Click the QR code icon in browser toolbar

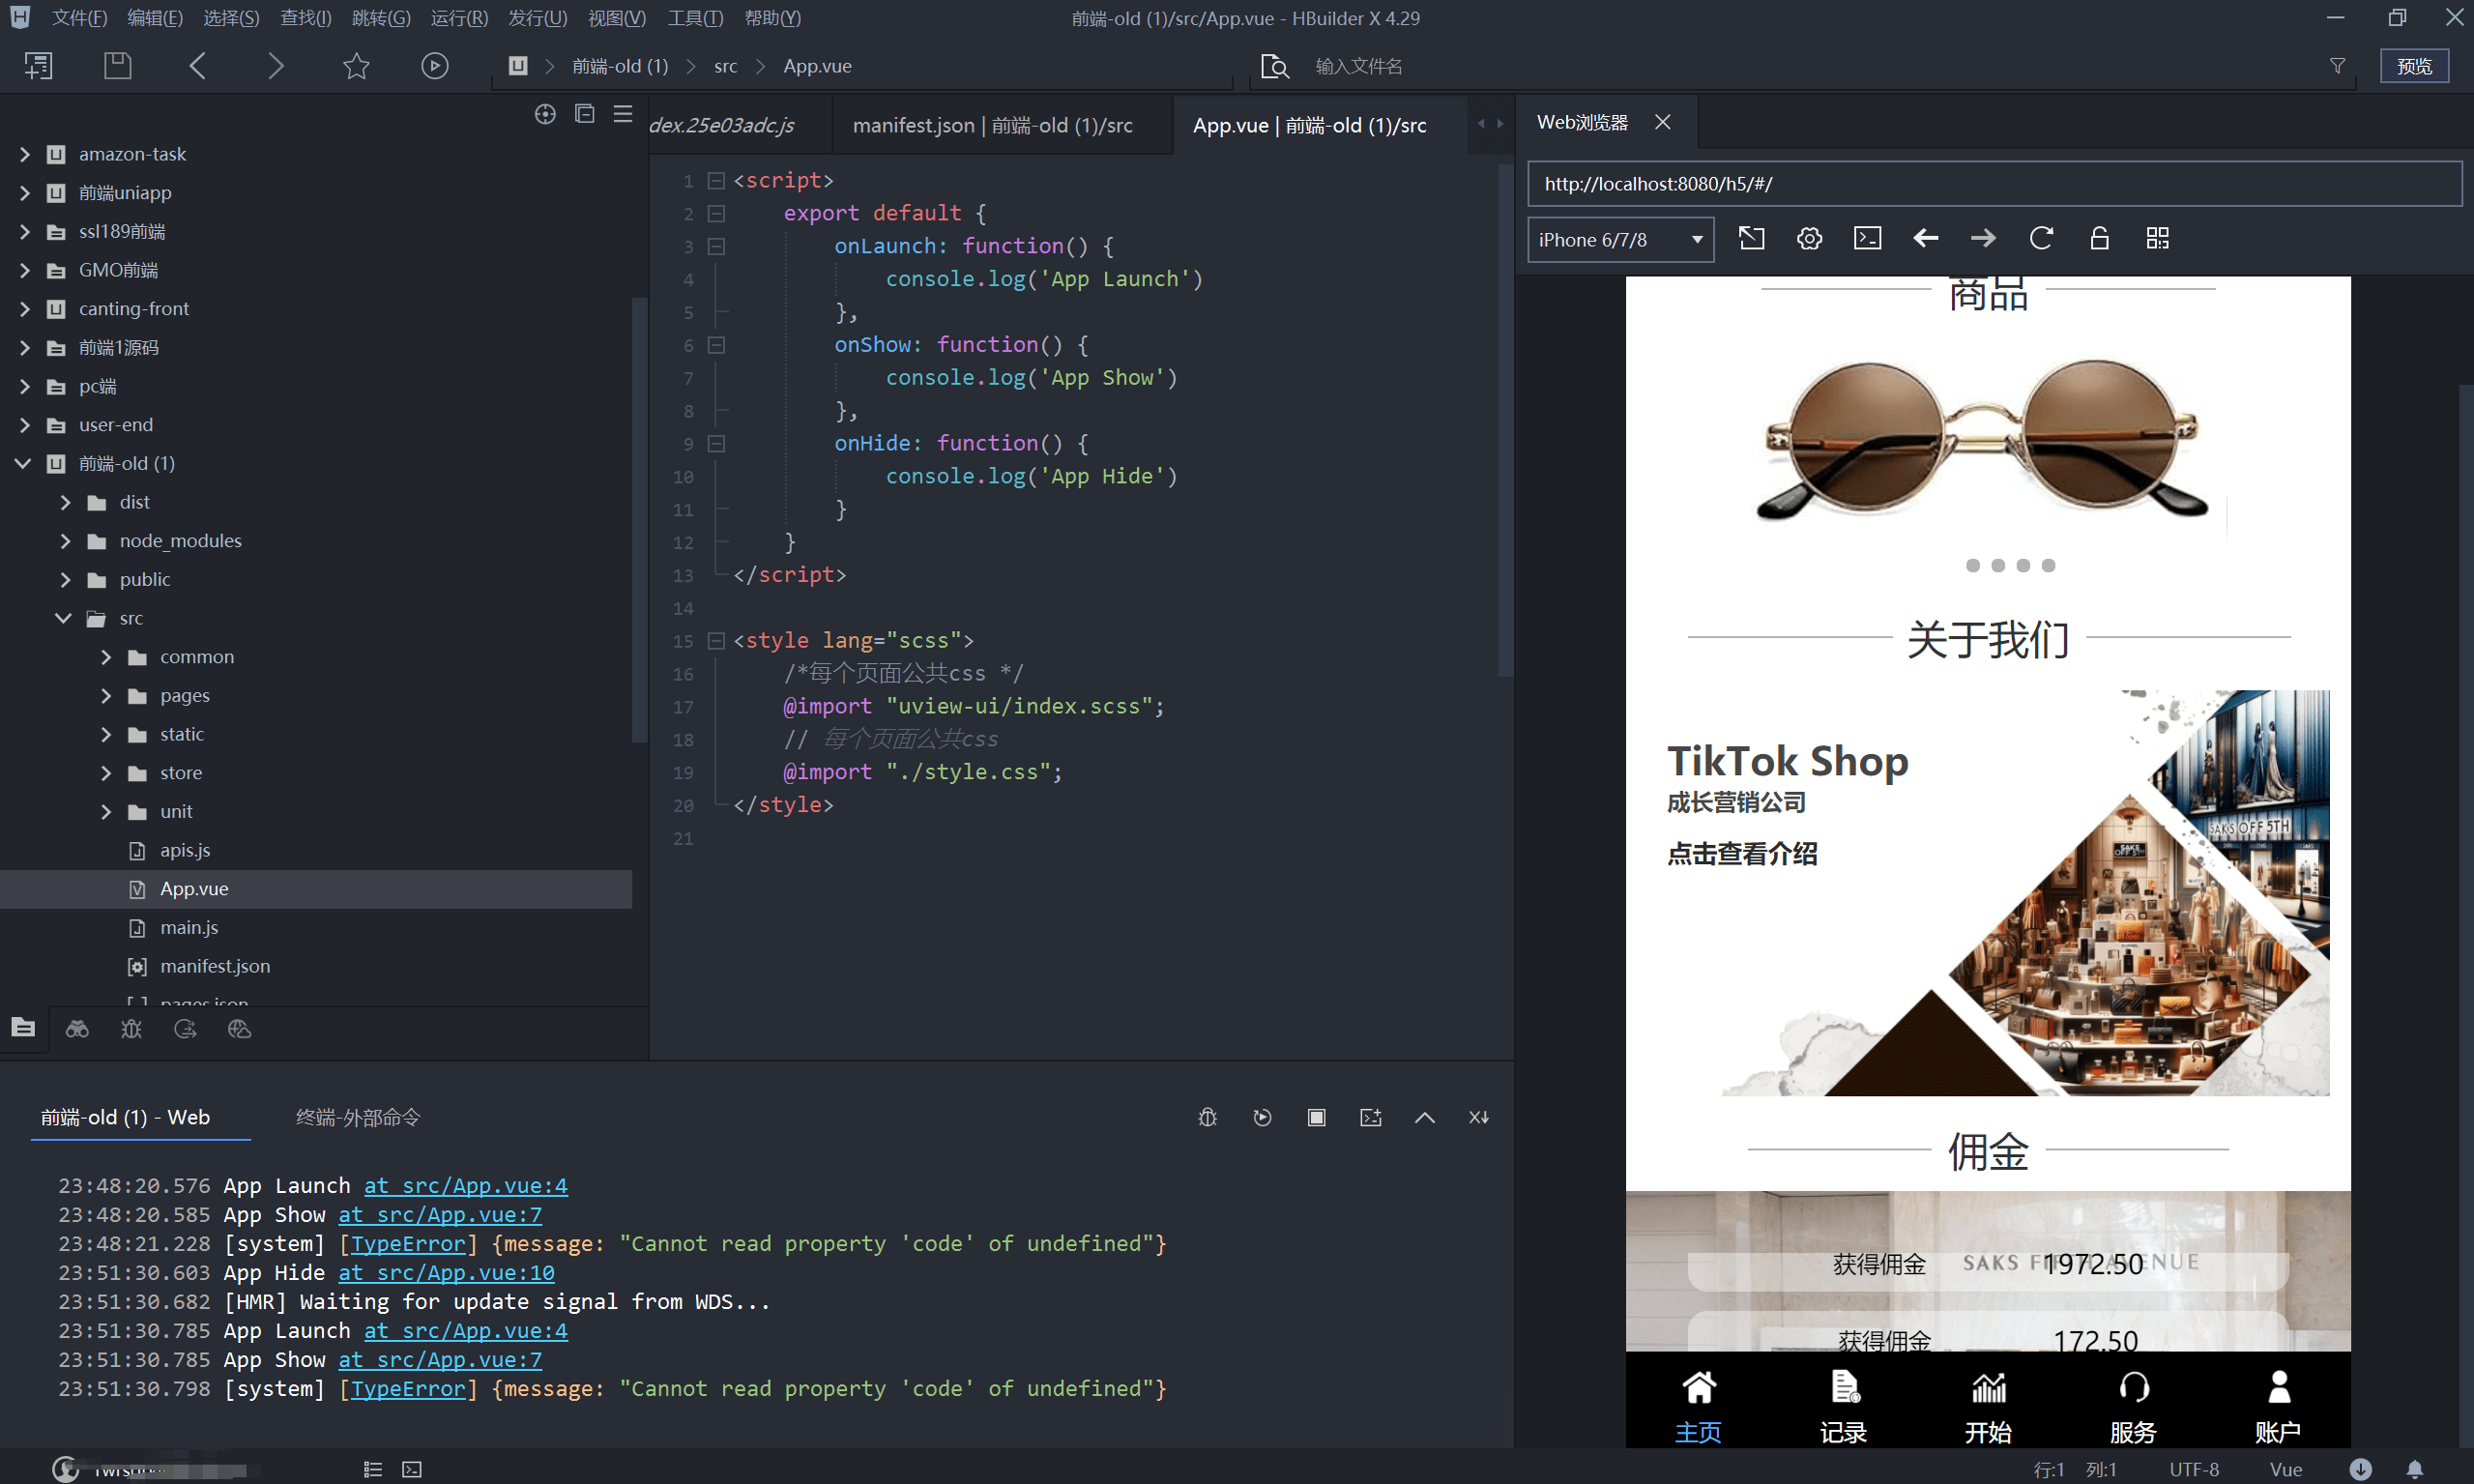point(2157,238)
